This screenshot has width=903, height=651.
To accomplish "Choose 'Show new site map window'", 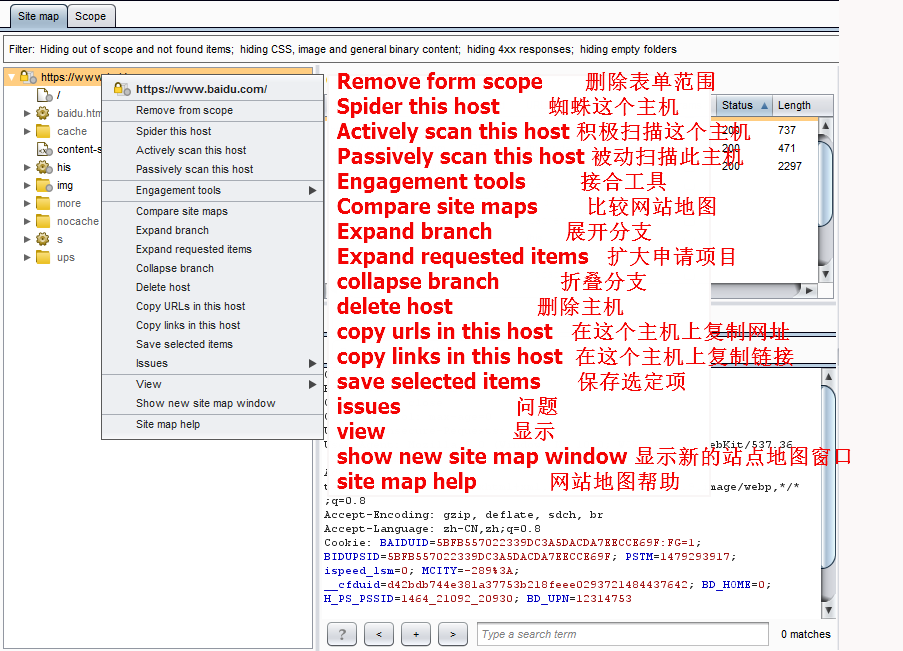I will (212, 403).
